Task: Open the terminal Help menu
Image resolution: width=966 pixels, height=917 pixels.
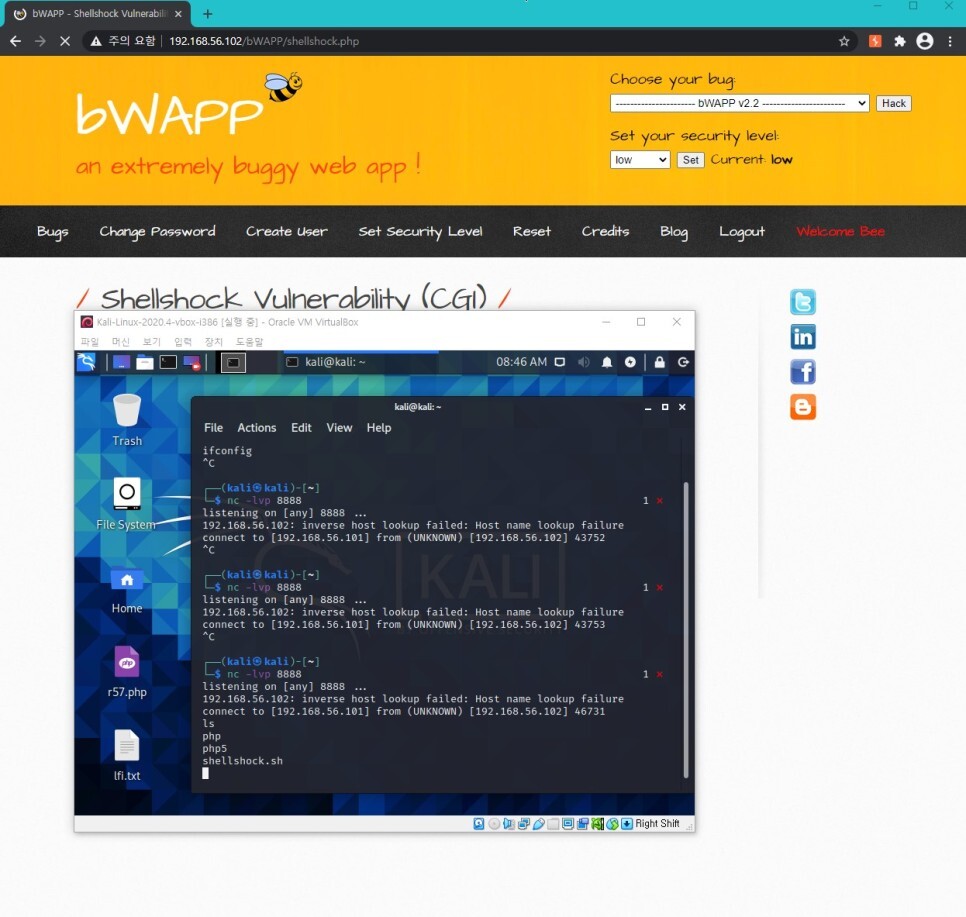Action: pyautogui.click(x=379, y=428)
